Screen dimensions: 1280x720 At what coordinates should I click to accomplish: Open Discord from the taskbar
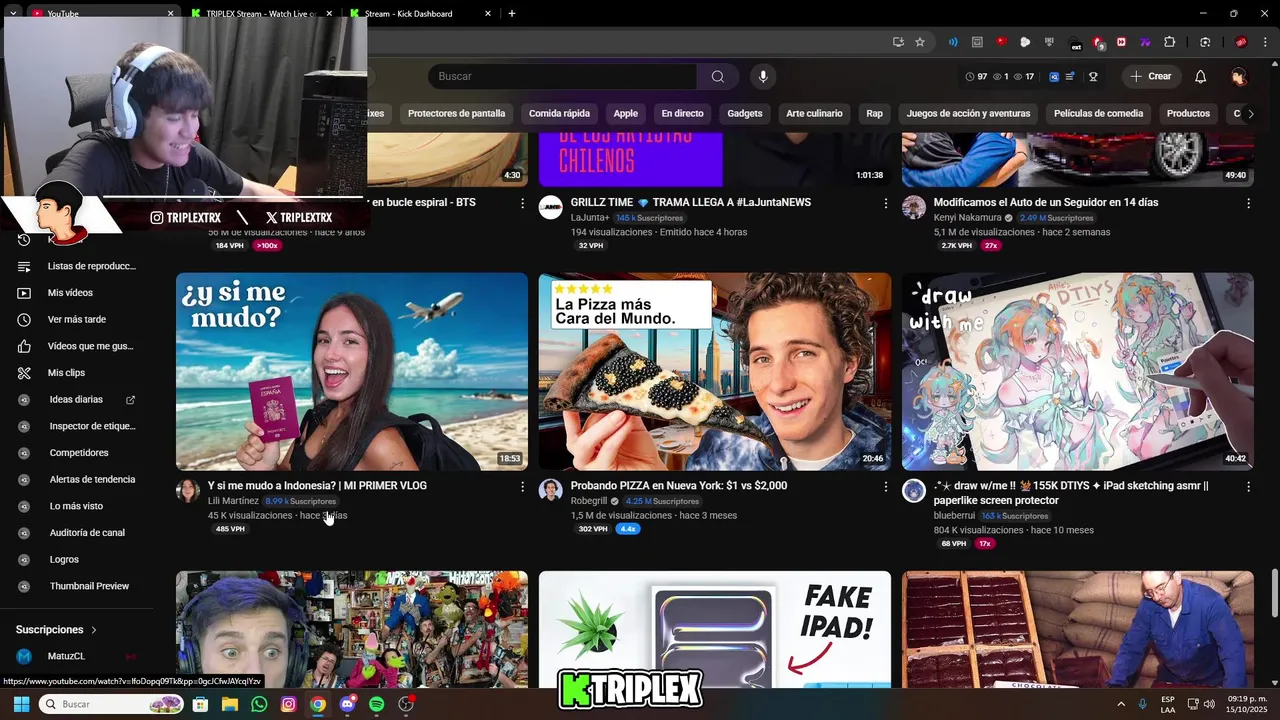coord(347,704)
